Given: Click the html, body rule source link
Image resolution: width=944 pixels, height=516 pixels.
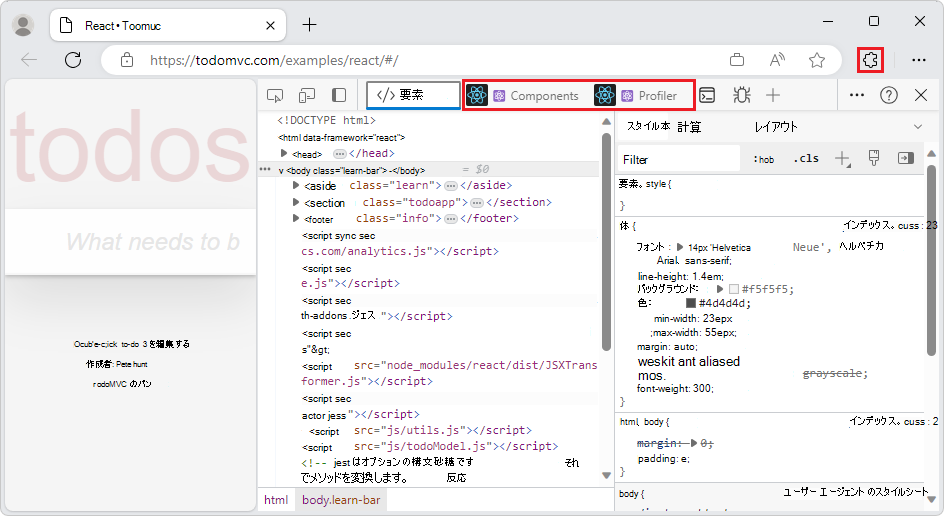Looking at the screenshot, I should (x=893, y=421).
